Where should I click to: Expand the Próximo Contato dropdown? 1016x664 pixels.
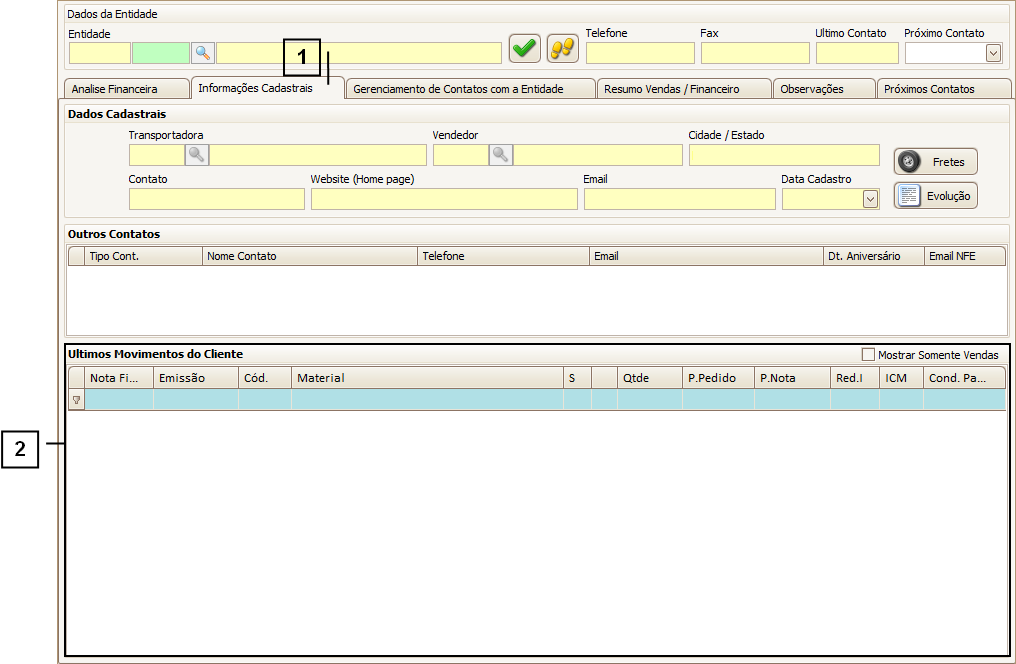point(993,53)
